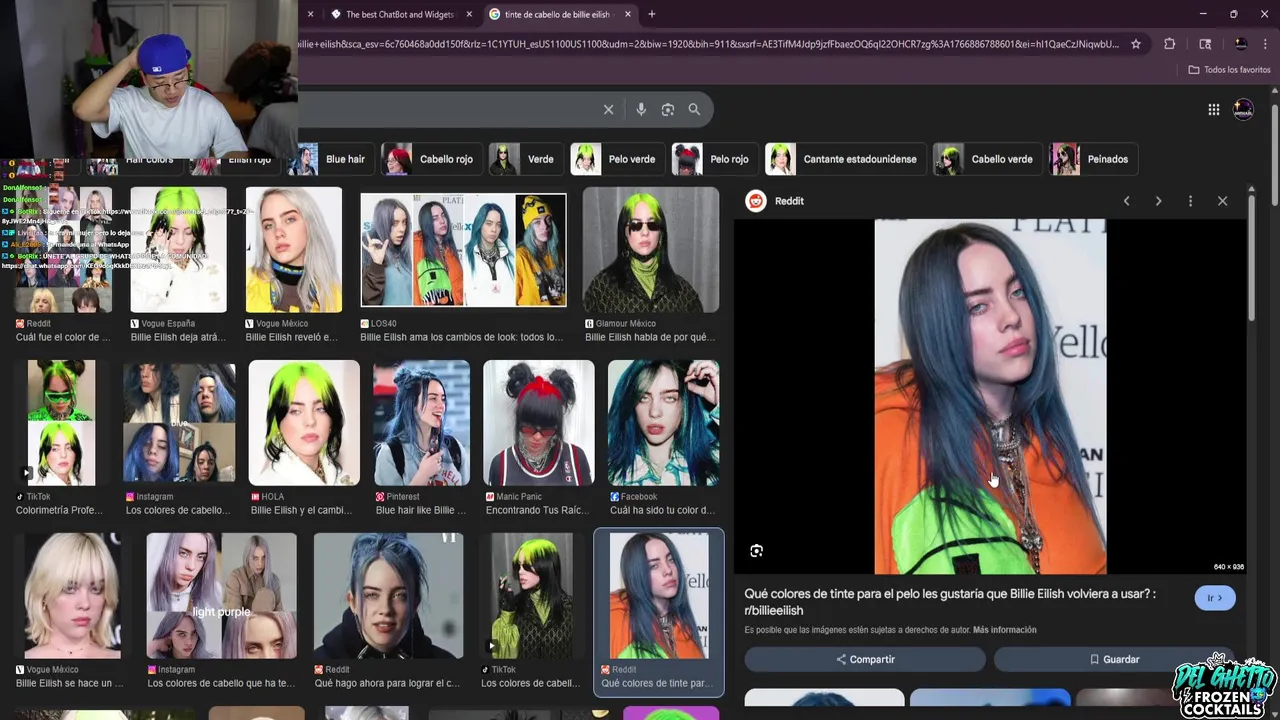This screenshot has width=1280, height=720.
Task: Open the Manic Panic 'Encontrando Tus Raíc...' image
Action: (538, 423)
